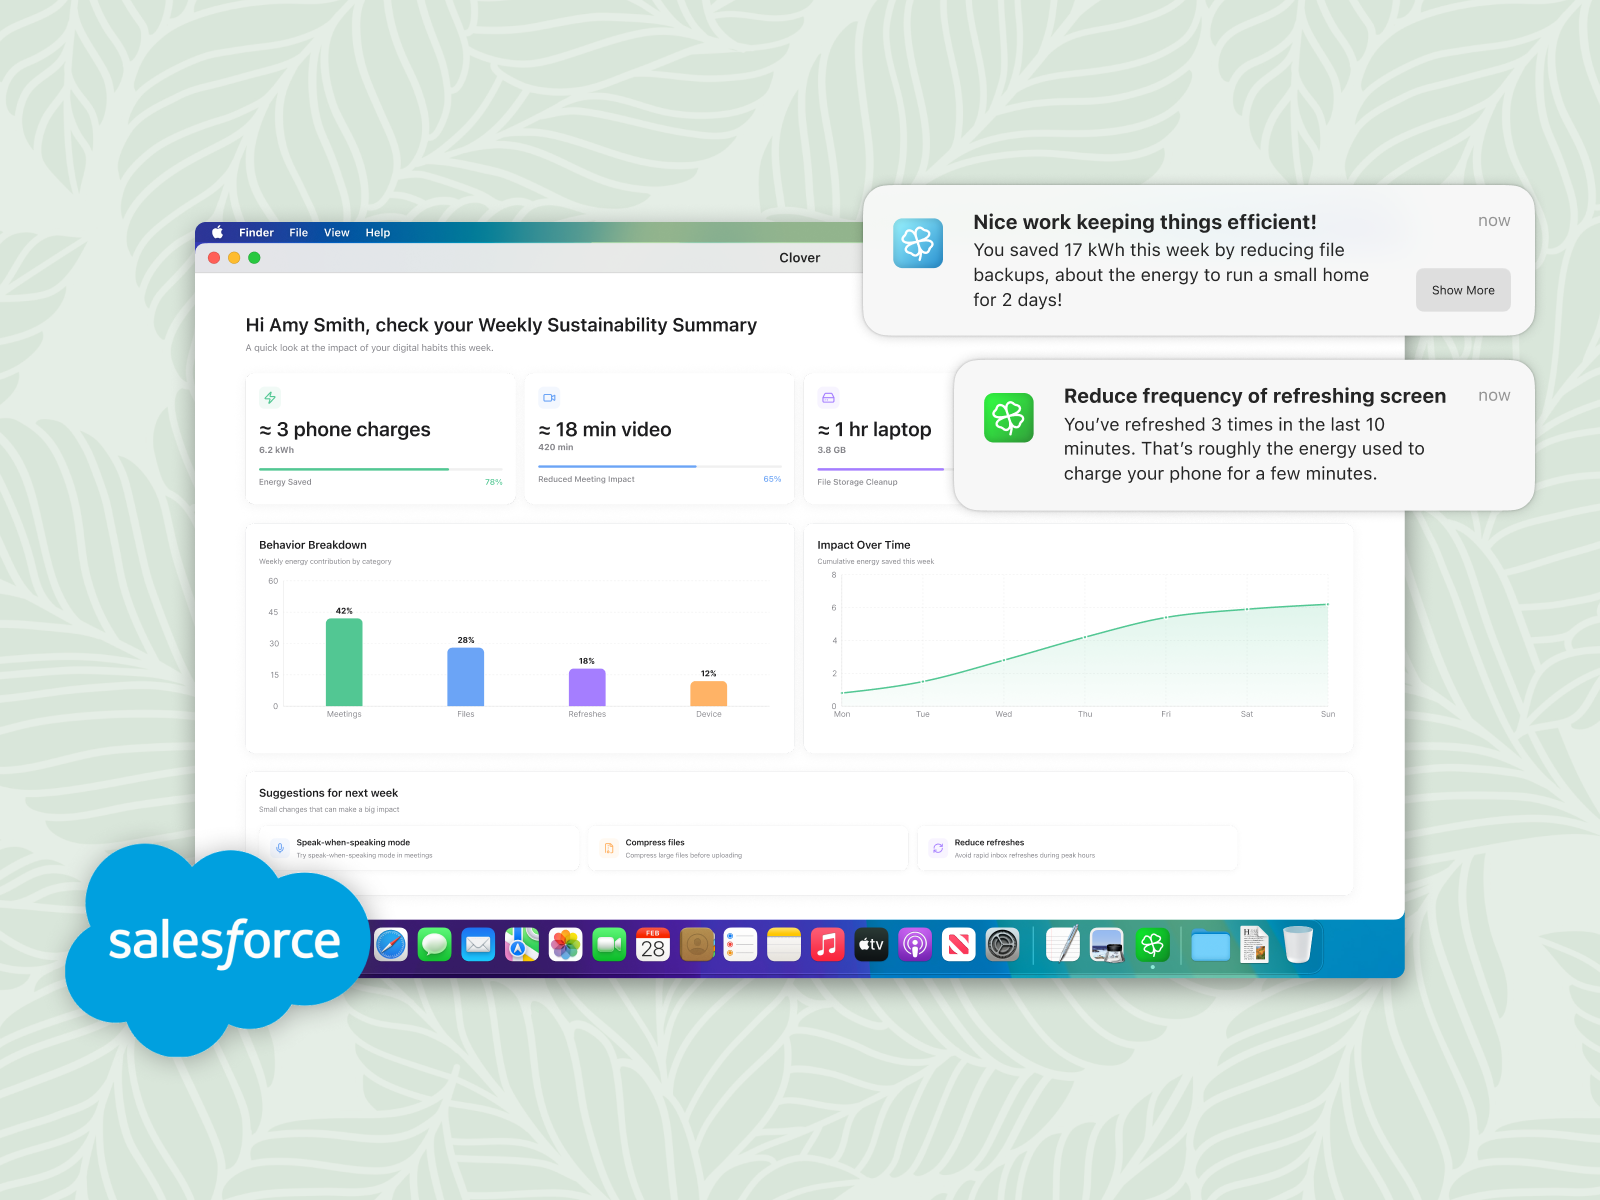1600x1200 pixels.
Task: Click the 'Behavior Breakdown' chart title
Action: tap(313, 545)
